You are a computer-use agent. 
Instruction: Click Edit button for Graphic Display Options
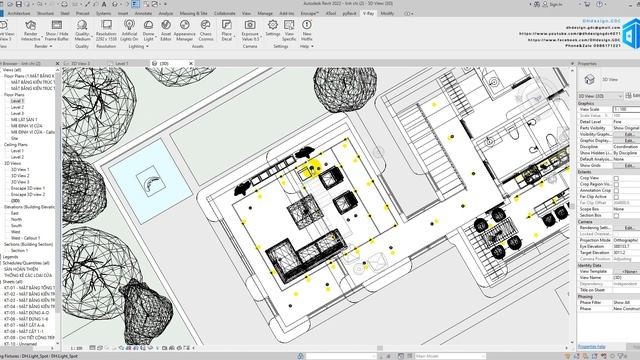628,140
